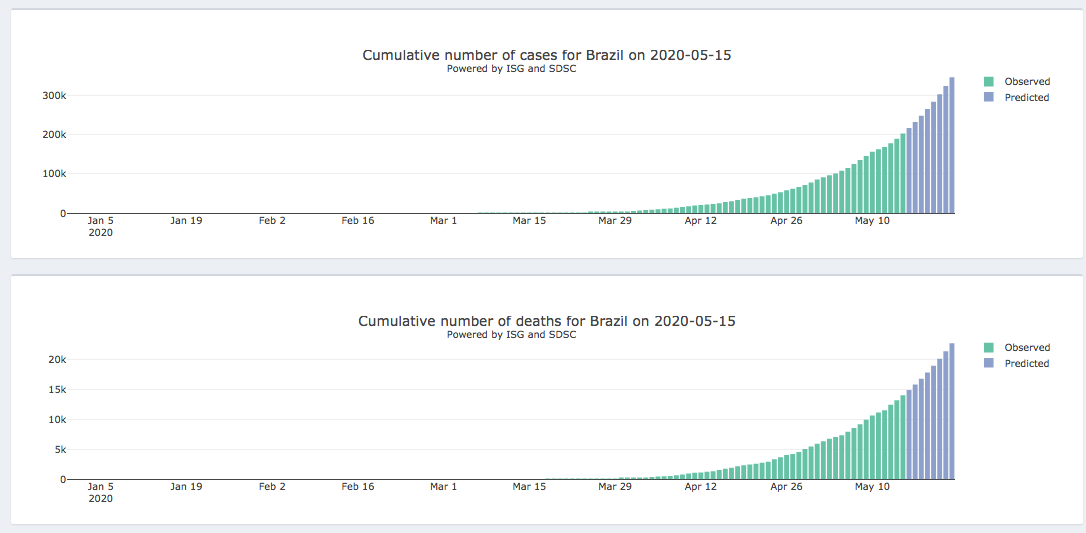This screenshot has width=1086, height=533.
Task: Click Mar 1 x-axis label on deaths chart
Action: pos(443,487)
